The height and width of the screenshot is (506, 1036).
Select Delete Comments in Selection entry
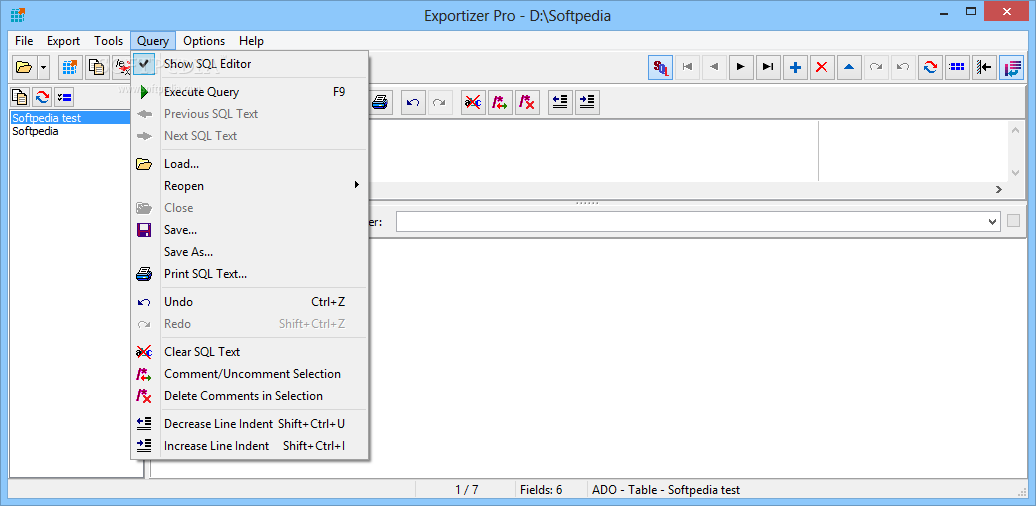249,396
